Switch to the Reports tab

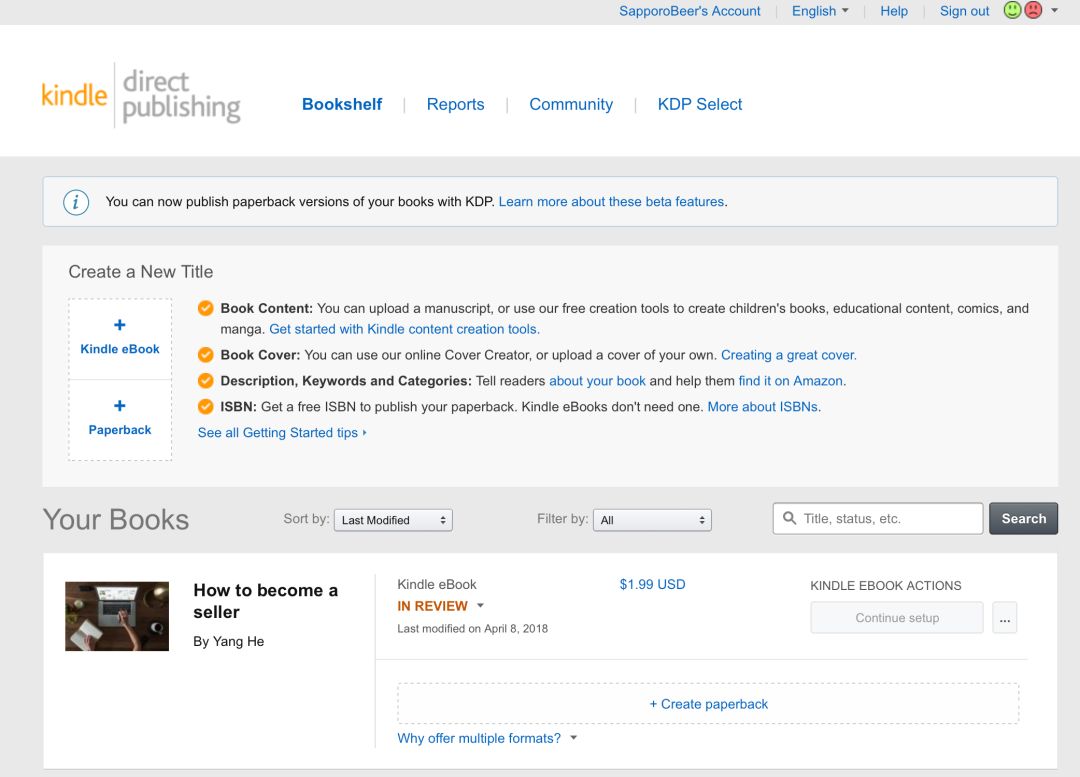click(x=455, y=104)
